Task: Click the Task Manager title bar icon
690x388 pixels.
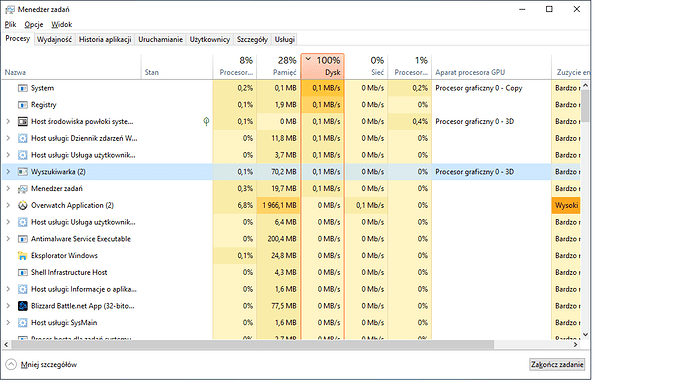Action: (9, 9)
